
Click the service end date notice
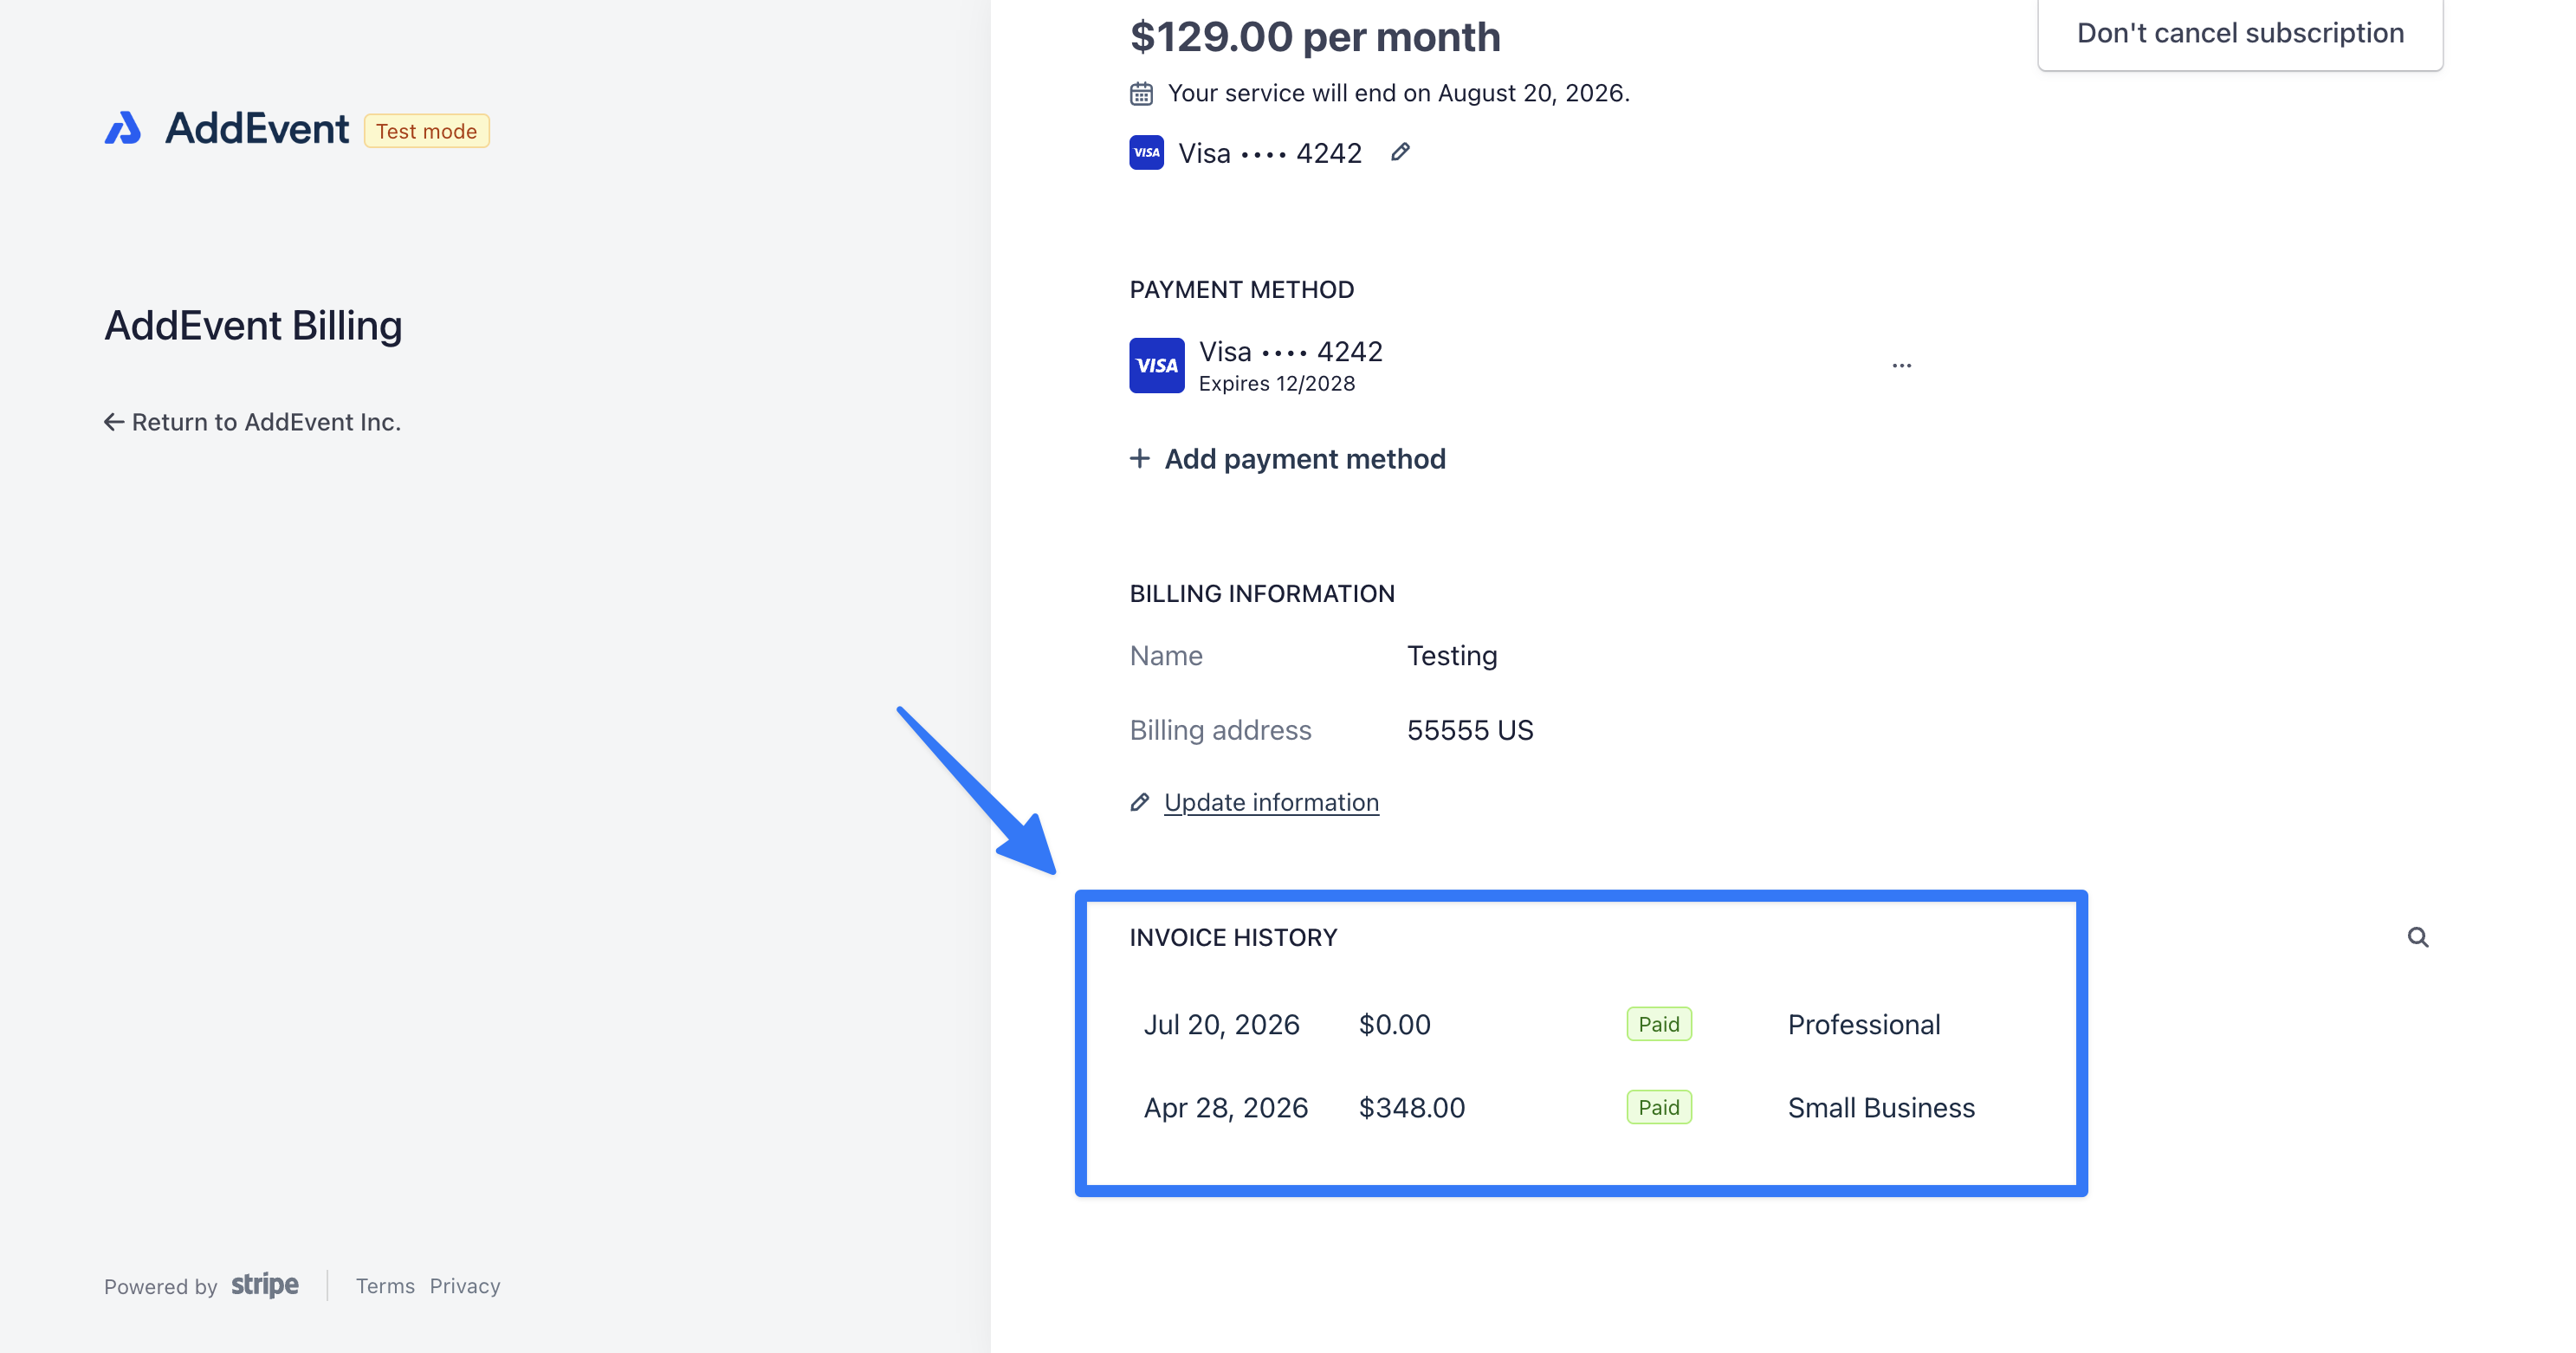(x=1398, y=93)
